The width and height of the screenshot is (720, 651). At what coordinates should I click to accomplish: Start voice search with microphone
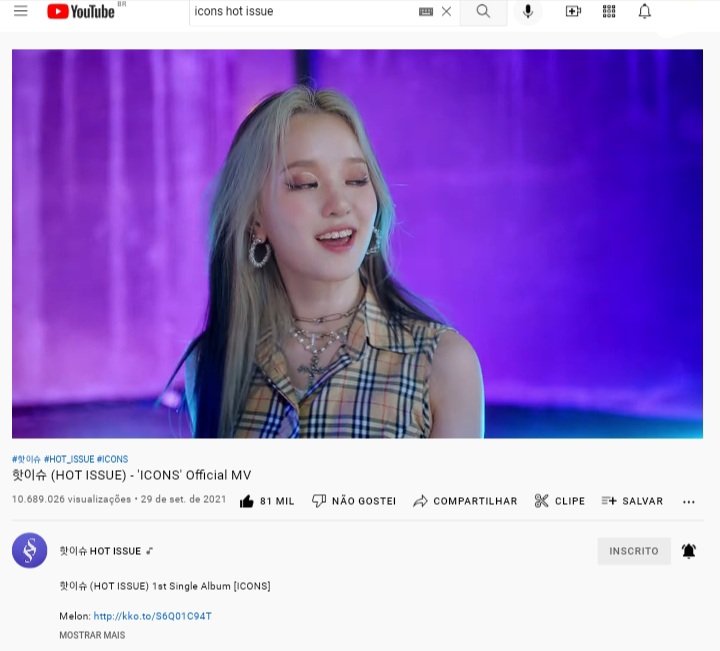pos(528,11)
